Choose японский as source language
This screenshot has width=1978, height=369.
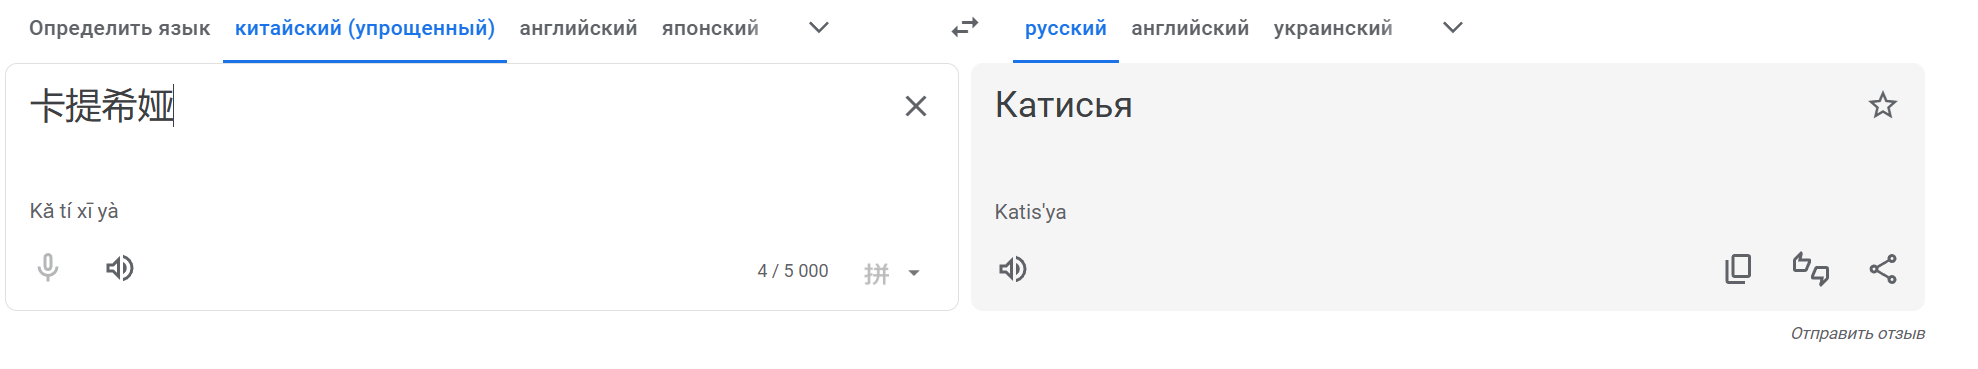(710, 28)
